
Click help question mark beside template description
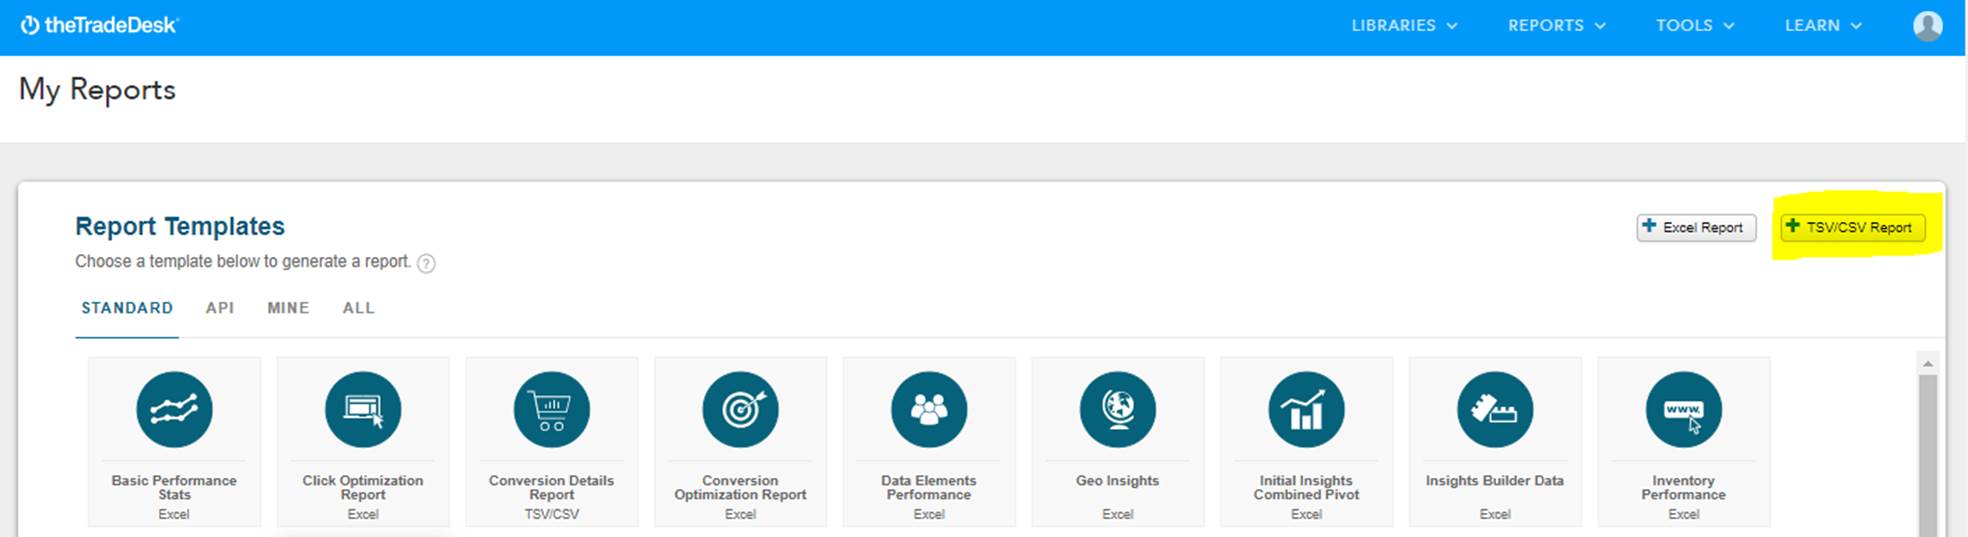click(x=426, y=263)
